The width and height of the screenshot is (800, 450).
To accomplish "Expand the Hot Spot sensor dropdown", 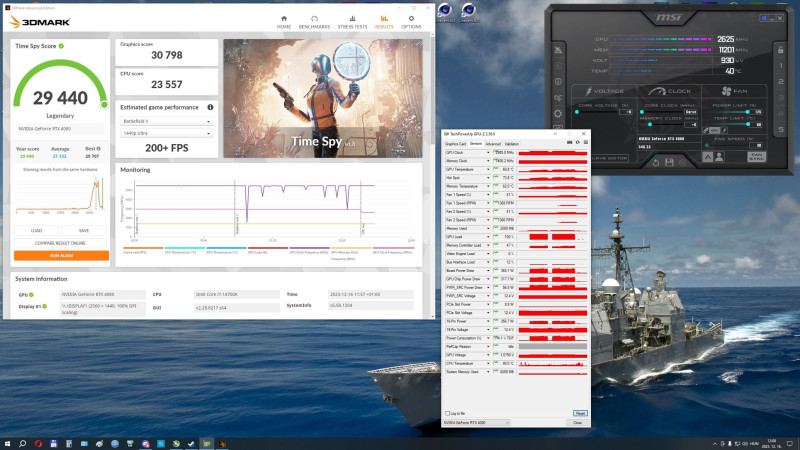I will pyautogui.click(x=488, y=178).
